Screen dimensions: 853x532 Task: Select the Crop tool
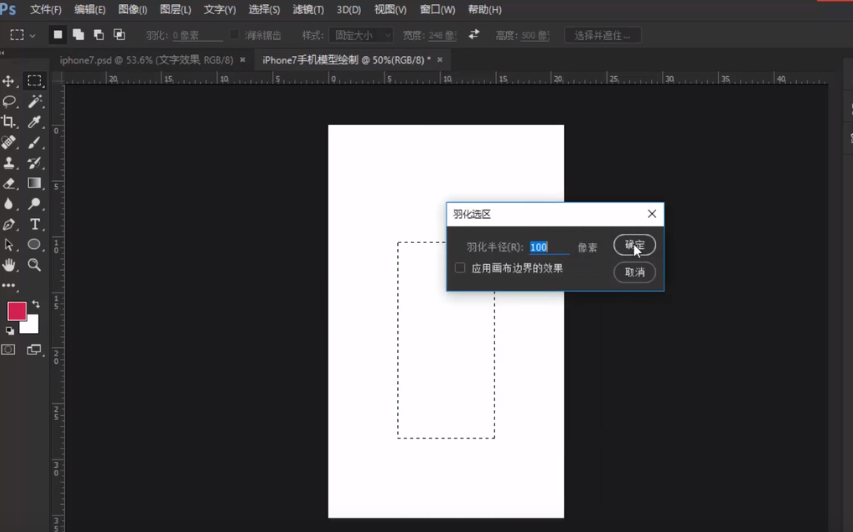pyautogui.click(x=8, y=122)
